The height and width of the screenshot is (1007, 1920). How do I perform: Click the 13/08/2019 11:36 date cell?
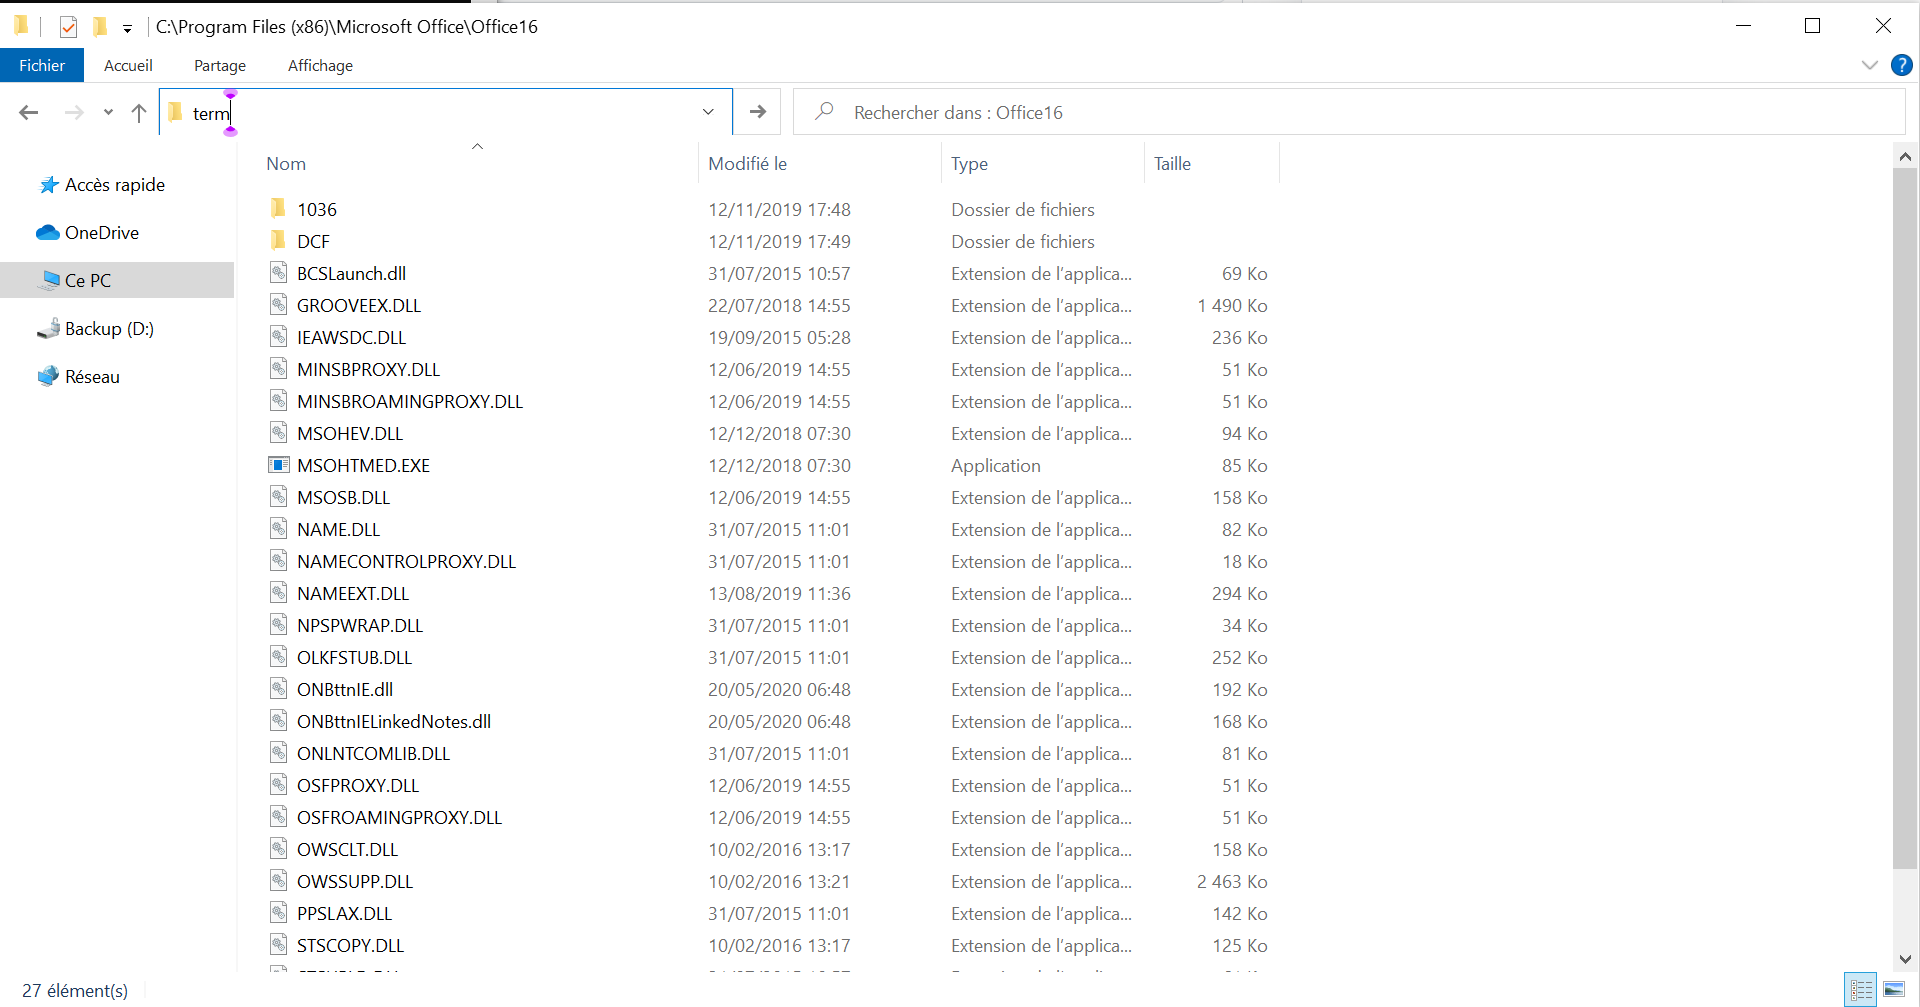tap(779, 594)
